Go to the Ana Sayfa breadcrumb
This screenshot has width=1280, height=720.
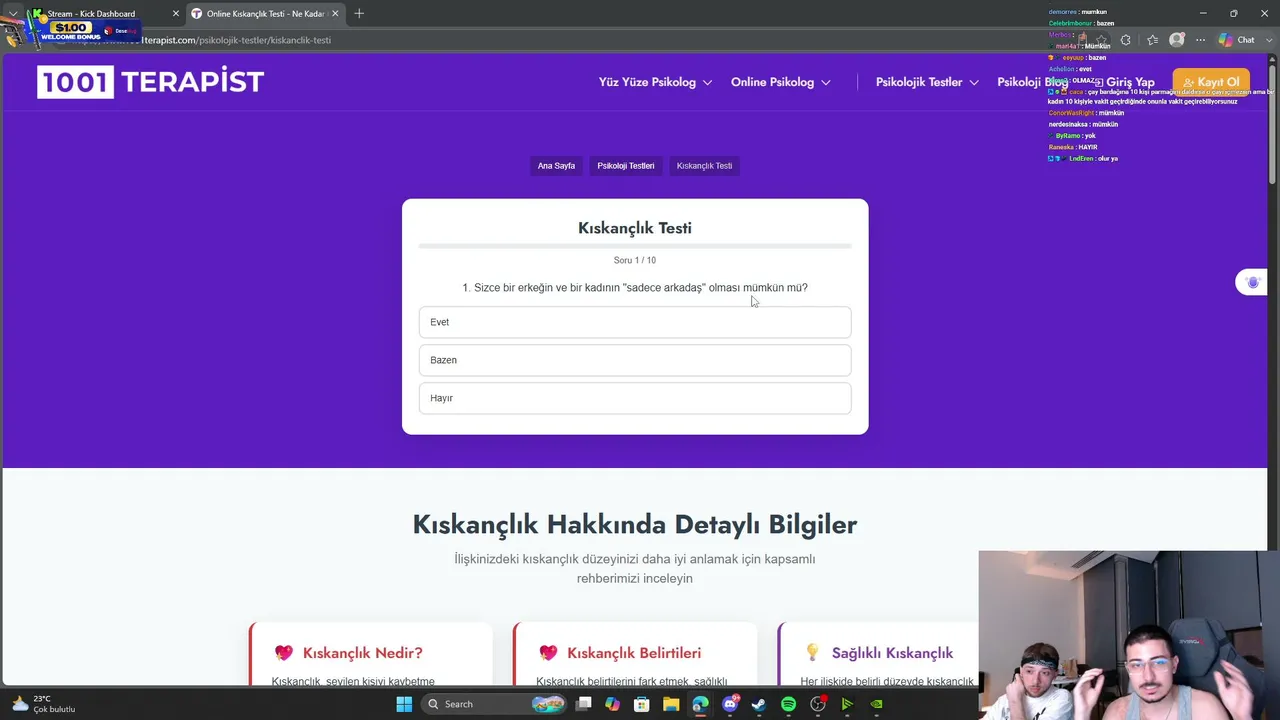tap(556, 166)
